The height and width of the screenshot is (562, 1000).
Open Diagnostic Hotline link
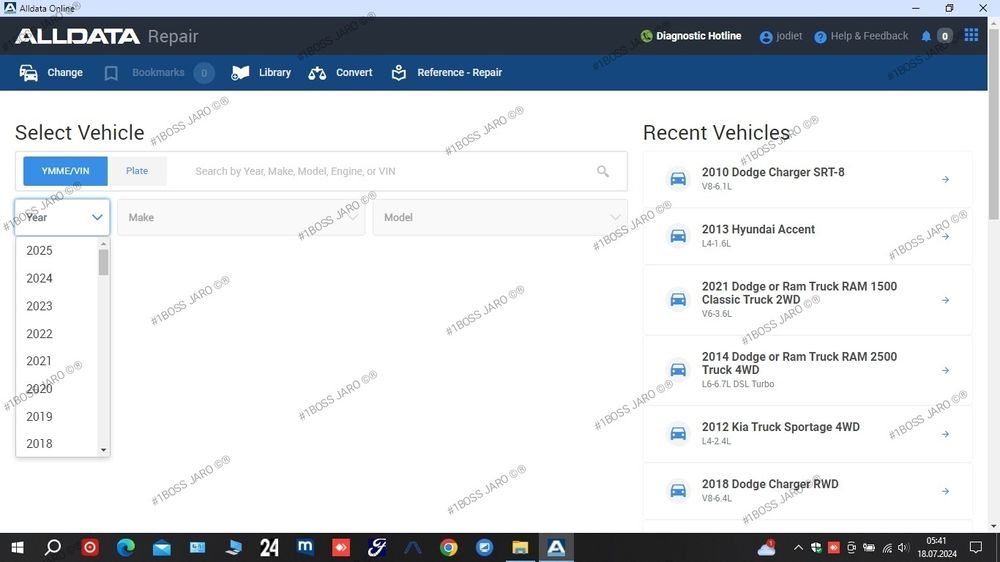[x=698, y=36]
